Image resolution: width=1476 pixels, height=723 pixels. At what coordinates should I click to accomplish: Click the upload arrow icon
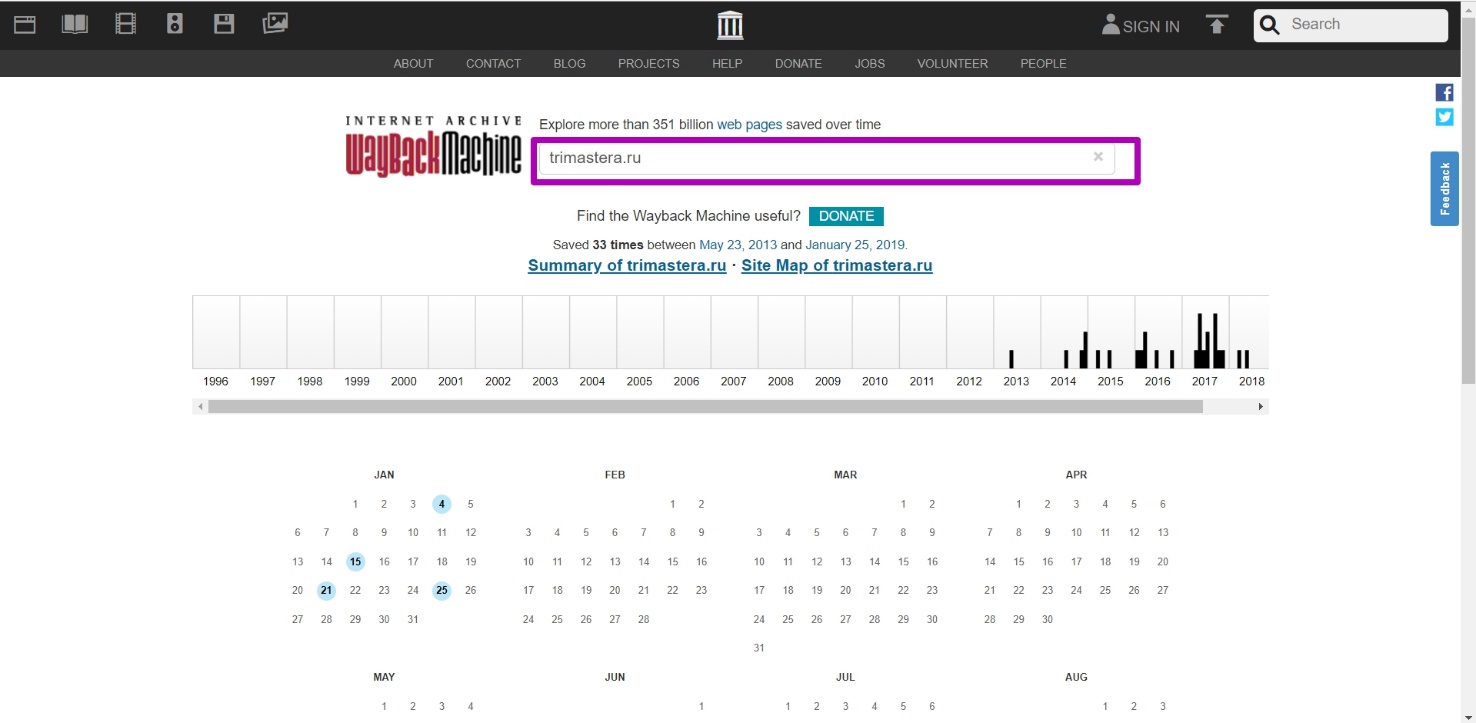click(1216, 25)
